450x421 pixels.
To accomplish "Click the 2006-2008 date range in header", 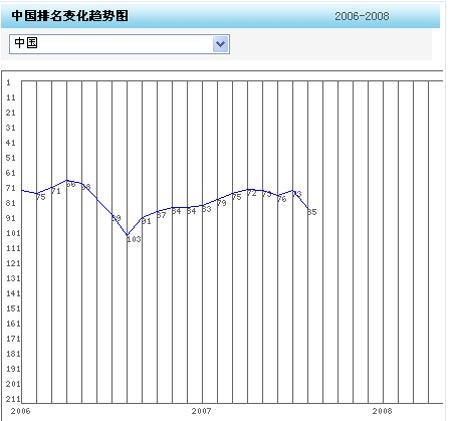I will [x=362, y=16].
